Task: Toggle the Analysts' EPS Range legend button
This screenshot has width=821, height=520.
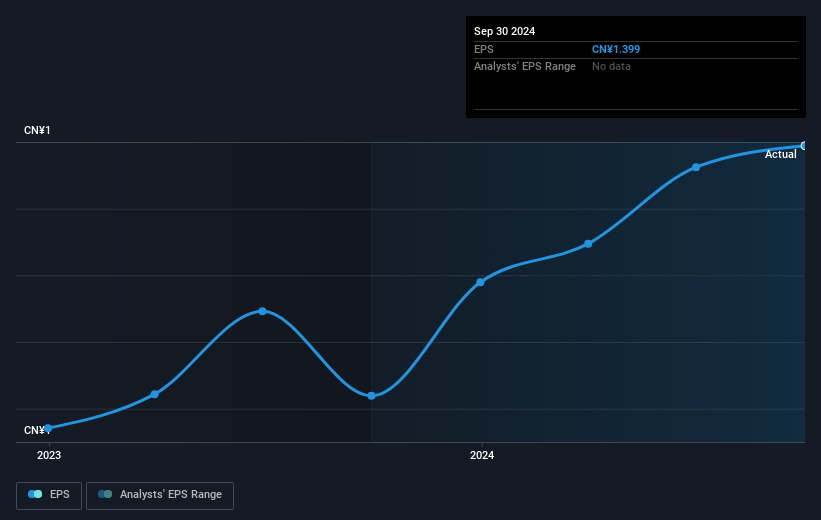Action: point(160,495)
